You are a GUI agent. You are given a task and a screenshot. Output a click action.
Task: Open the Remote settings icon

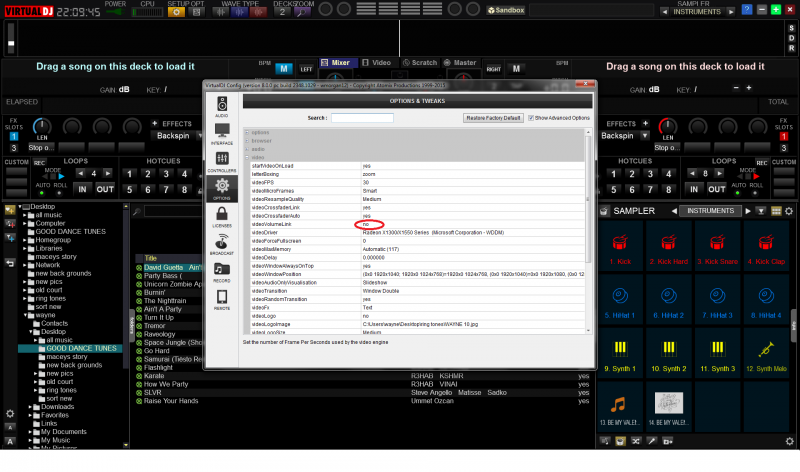coord(221,298)
